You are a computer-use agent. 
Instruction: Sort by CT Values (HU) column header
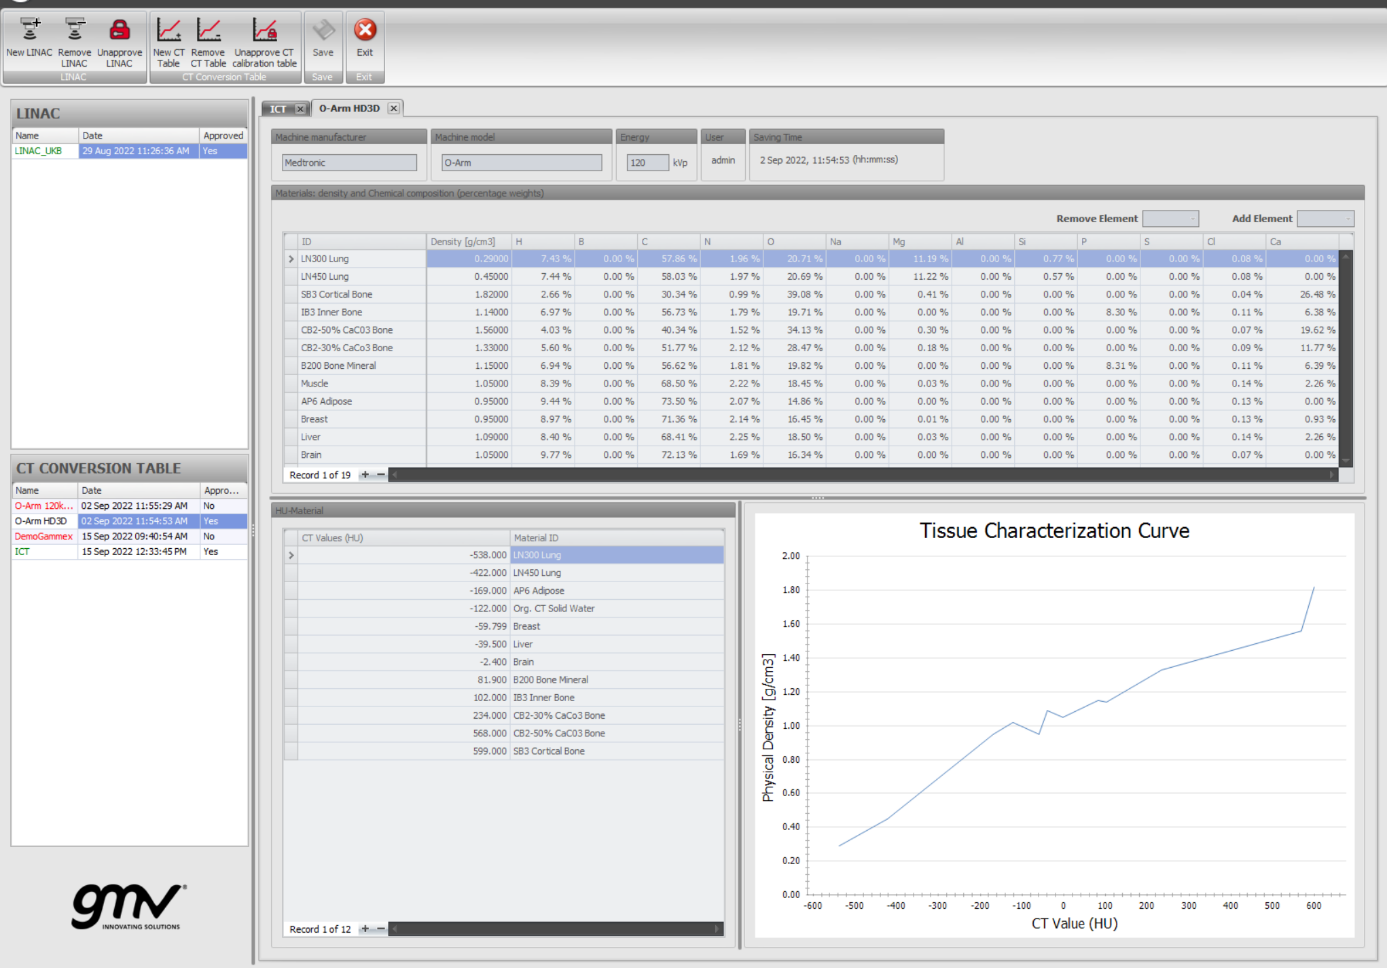404,537
